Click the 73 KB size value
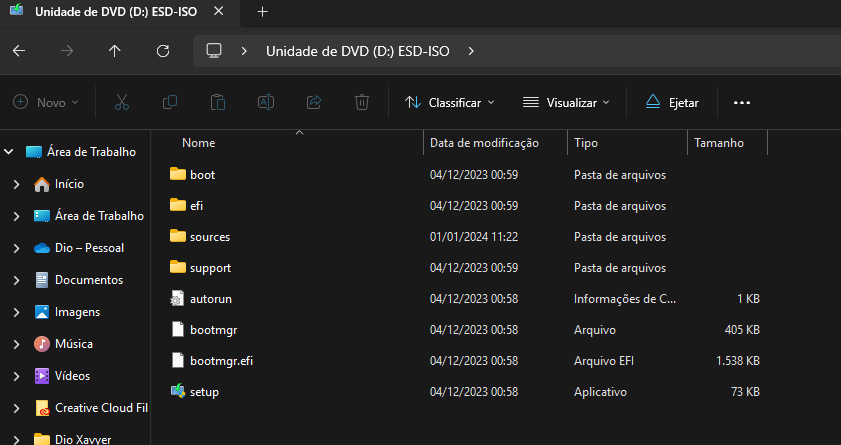This screenshot has width=841, height=445. (x=745, y=392)
